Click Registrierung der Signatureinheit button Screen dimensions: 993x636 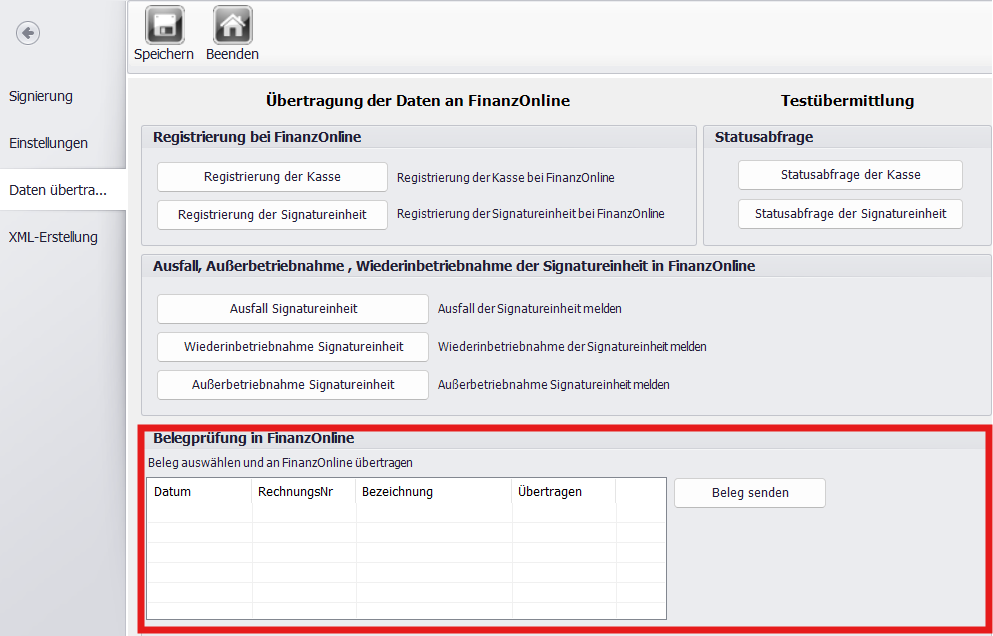pyautogui.click(x=272, y=214)
